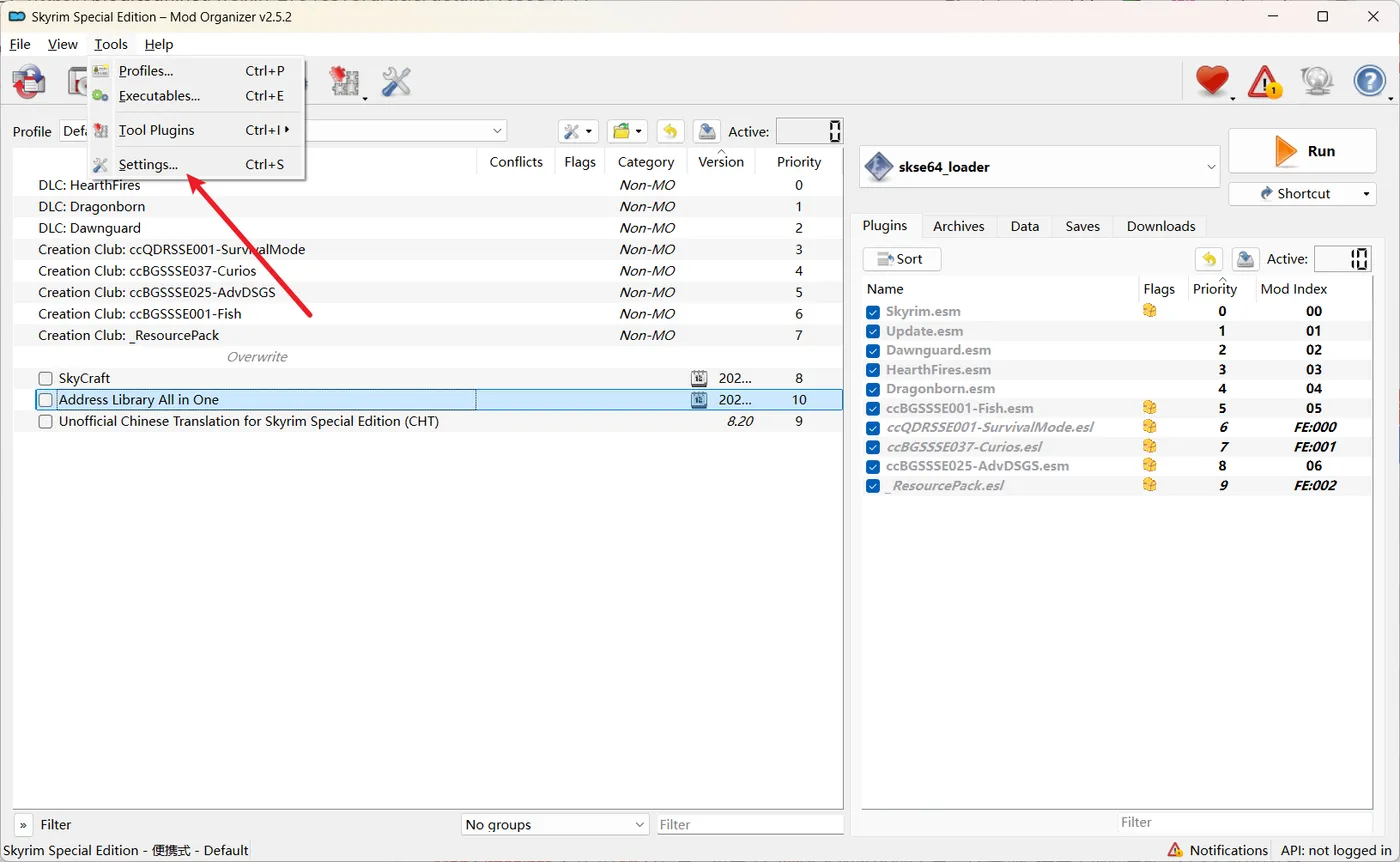
Task: Expand the filter panel with the » button
Action: [x=23, y=824]
